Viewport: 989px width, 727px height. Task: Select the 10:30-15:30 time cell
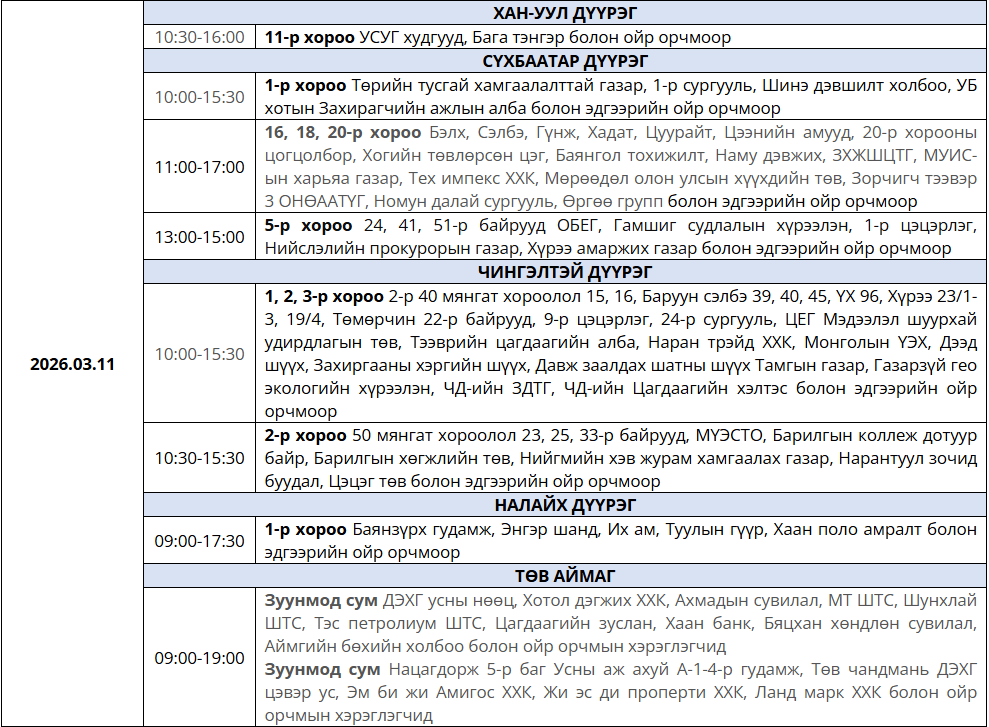click(199, 458)
